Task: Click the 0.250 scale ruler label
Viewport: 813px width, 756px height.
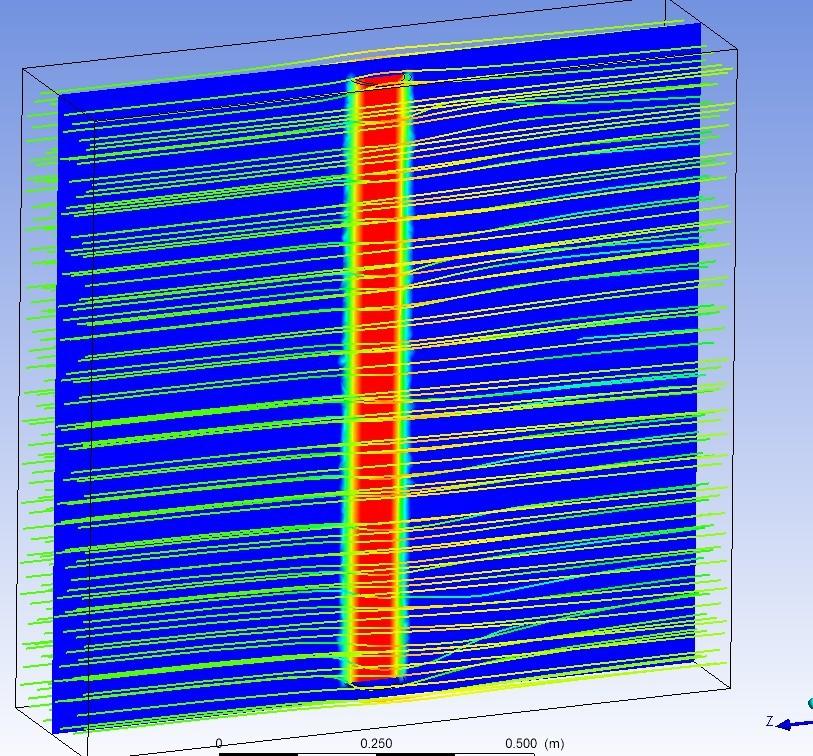Action: pyautogui.click(x=376, y=744)
